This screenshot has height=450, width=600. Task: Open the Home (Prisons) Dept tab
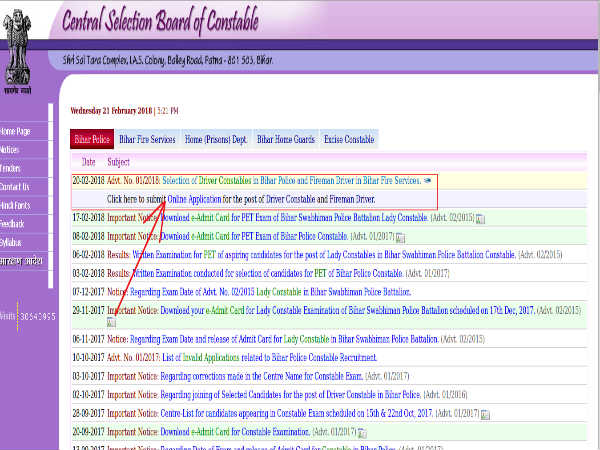[216, 139]
